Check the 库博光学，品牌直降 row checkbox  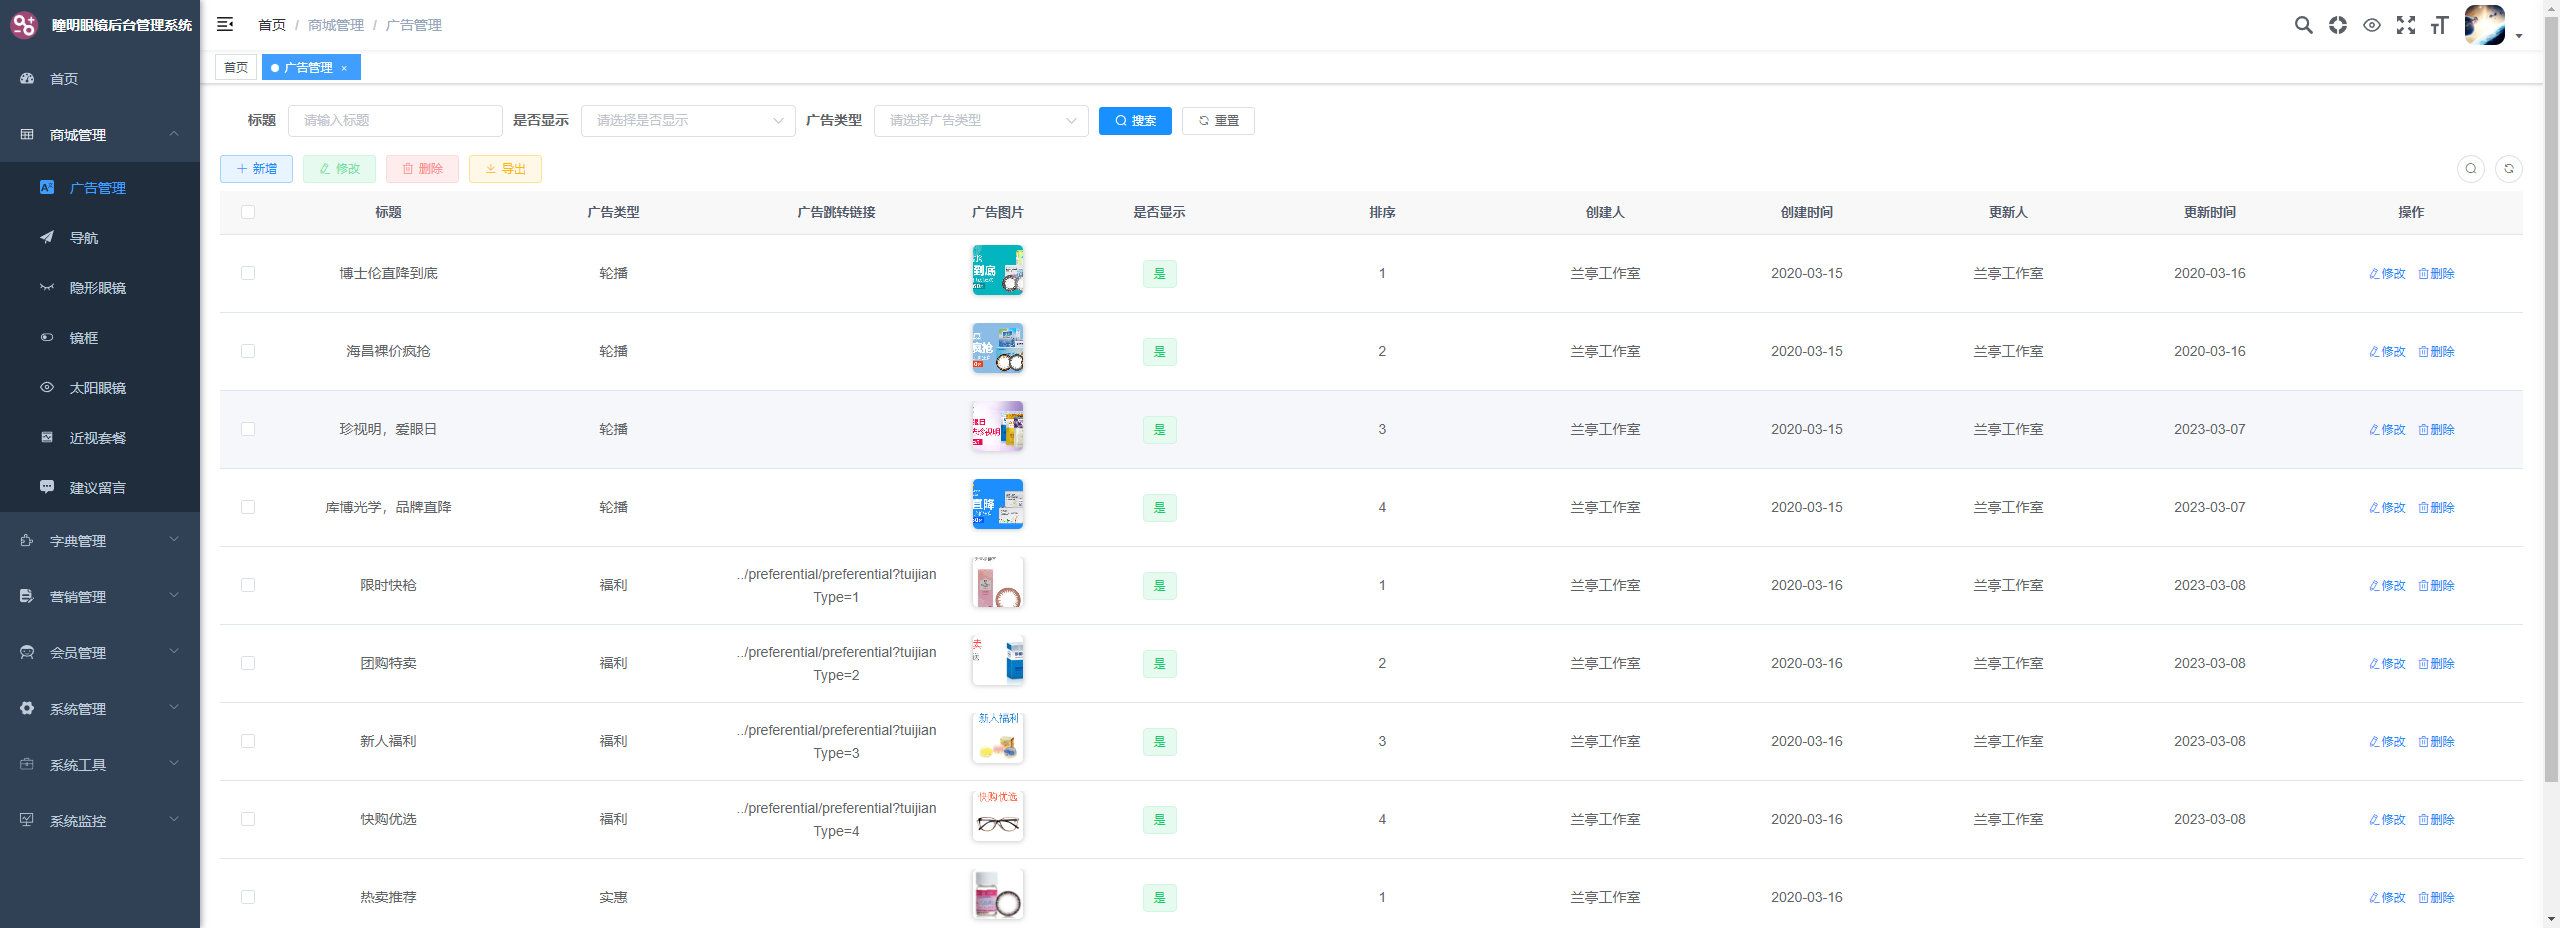[248, 507]
